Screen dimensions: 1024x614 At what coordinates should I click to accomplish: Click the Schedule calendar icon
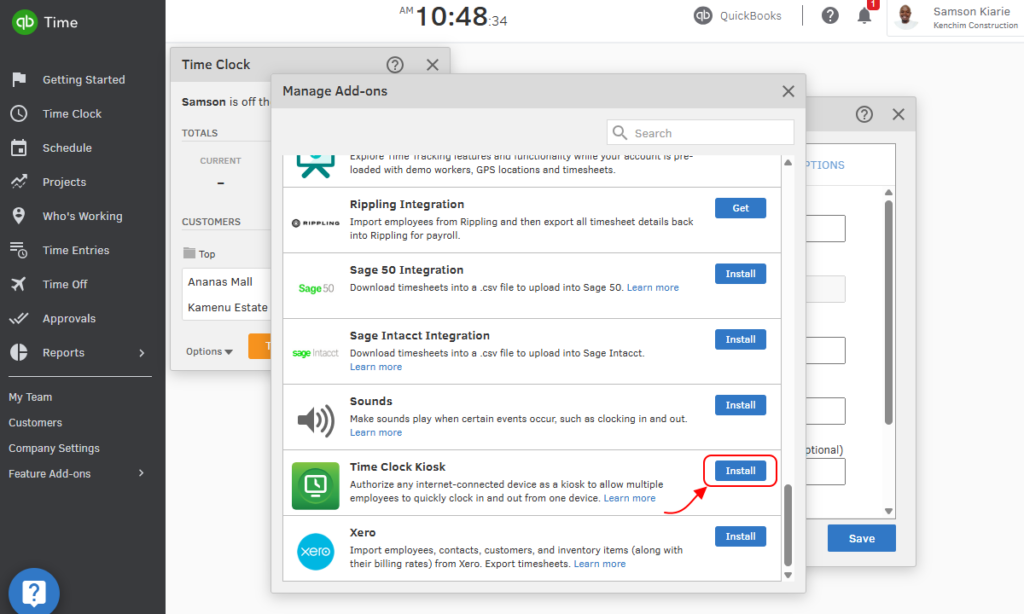click(19, 148)
